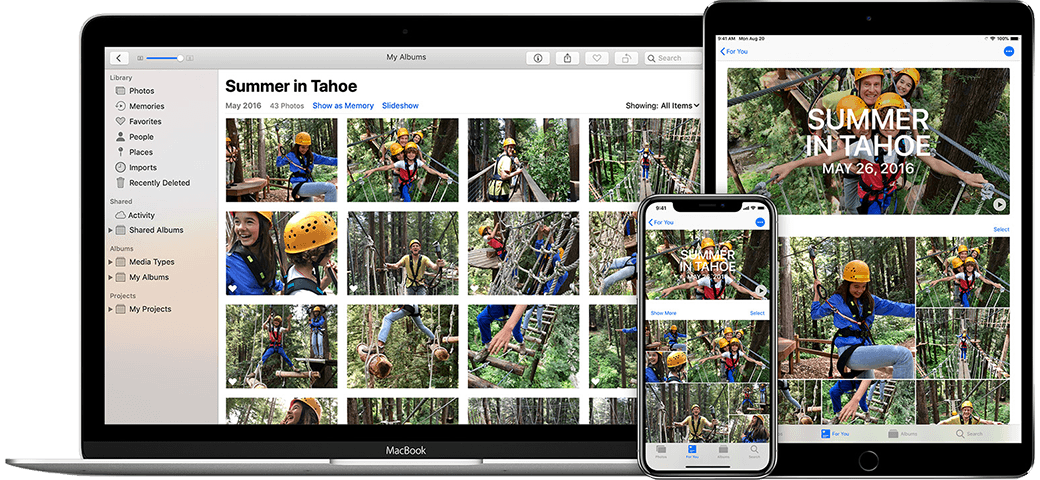The height and width of the screenshot is (480, 1040).
Task: Click the clock icon beside Imports
Action: pos(120,168)
